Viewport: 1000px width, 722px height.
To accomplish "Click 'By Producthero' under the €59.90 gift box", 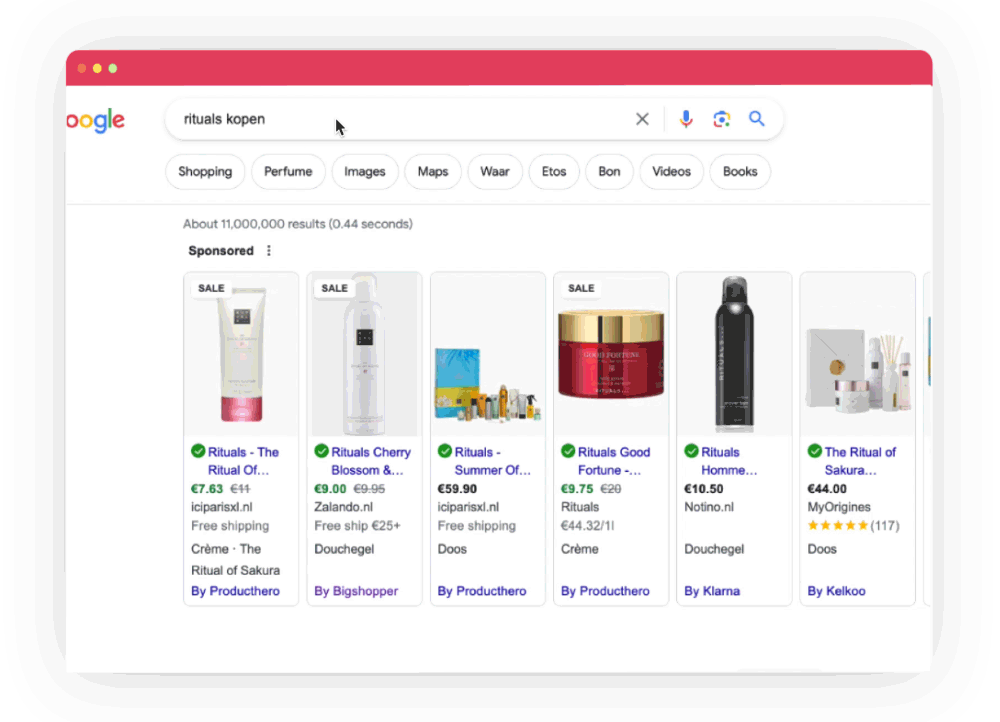I will [x=482, y=591].
